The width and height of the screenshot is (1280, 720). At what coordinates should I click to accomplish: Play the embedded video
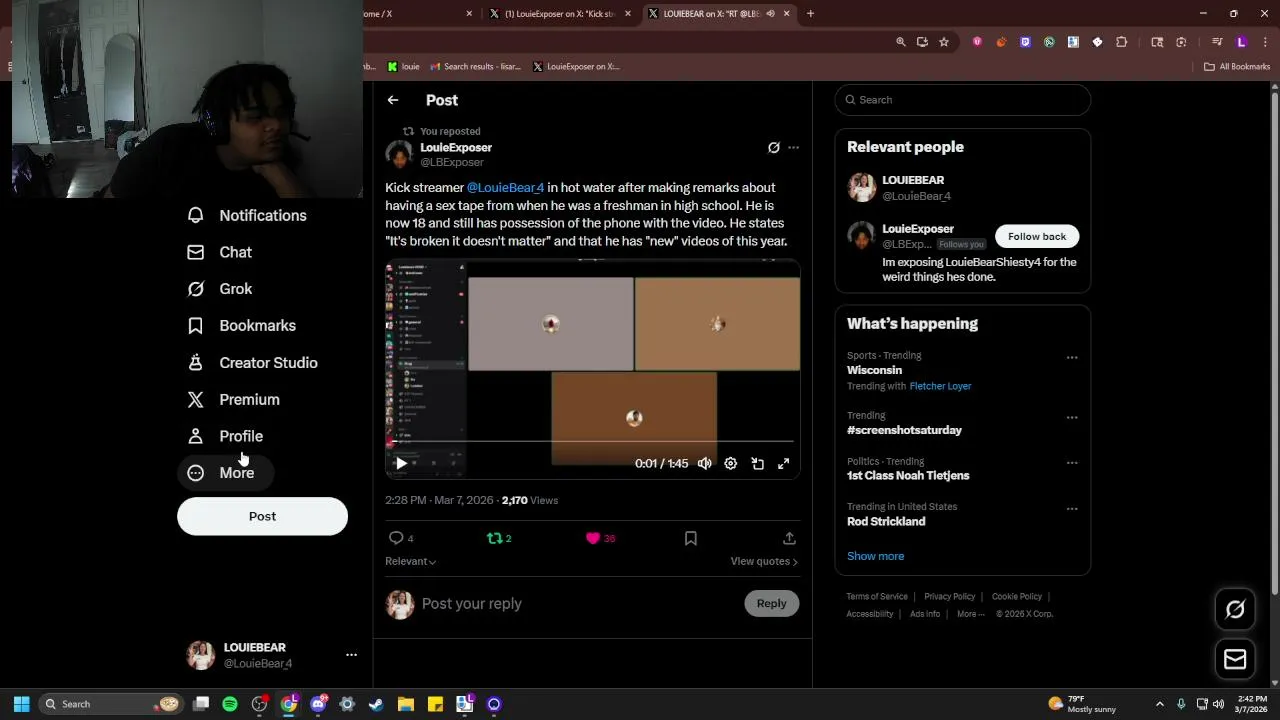click(x=401, y=464)
